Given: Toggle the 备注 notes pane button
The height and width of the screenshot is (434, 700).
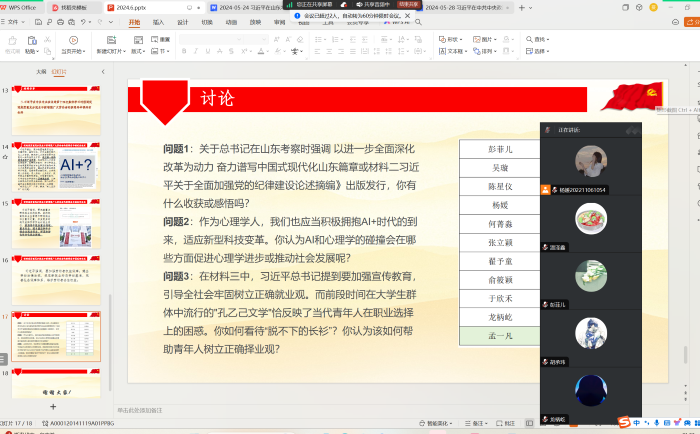Looking at the screenshot, I should pyautogui.click(x=477, y=423).
